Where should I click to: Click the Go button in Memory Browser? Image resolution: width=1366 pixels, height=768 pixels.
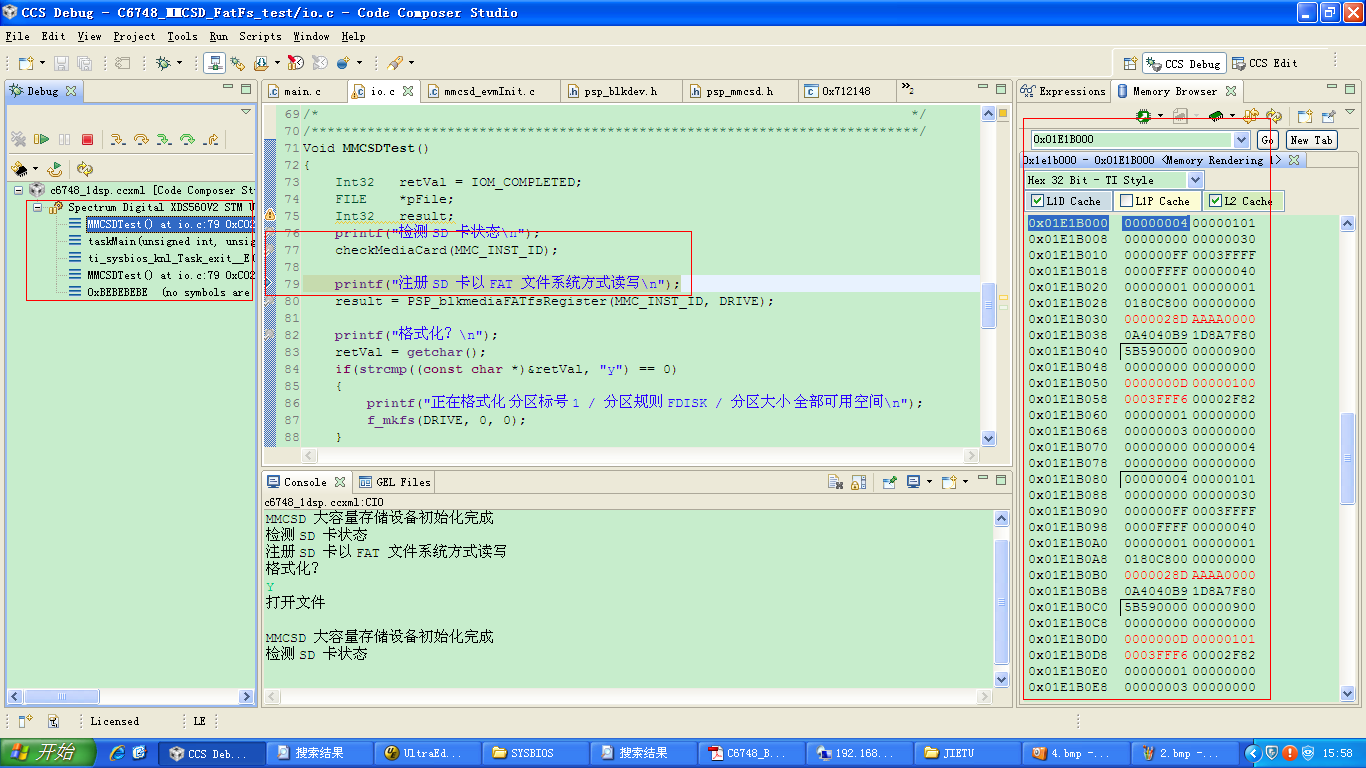tap(1267, 140)
